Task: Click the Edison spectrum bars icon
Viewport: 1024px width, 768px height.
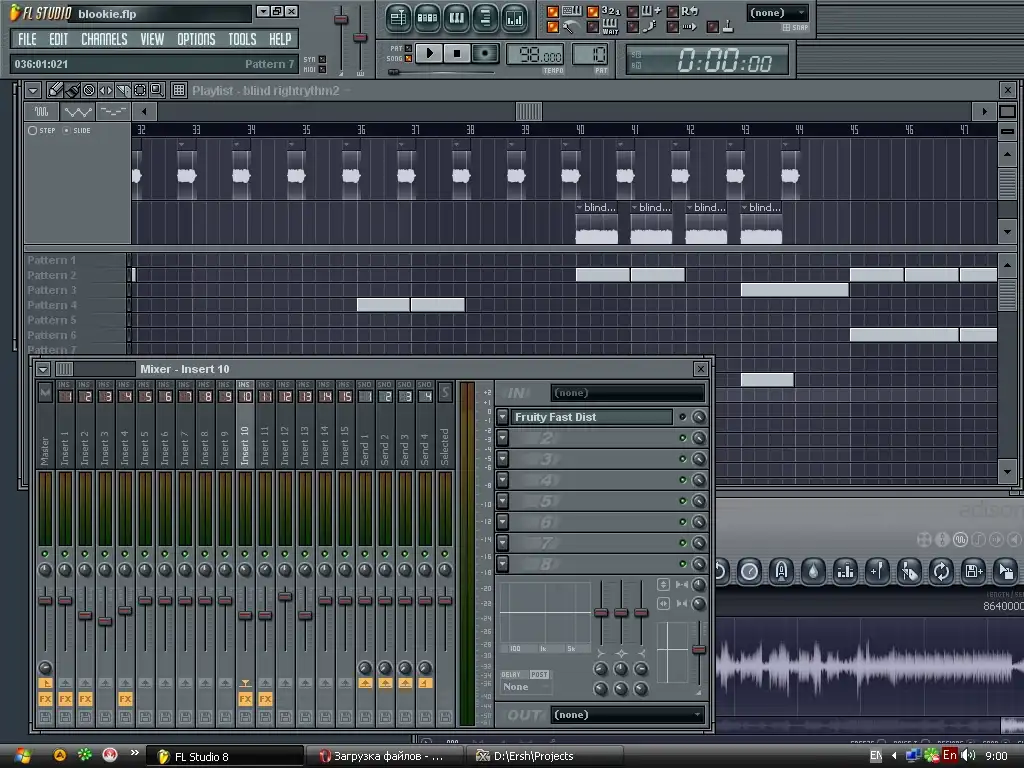Action: [846, 571]
